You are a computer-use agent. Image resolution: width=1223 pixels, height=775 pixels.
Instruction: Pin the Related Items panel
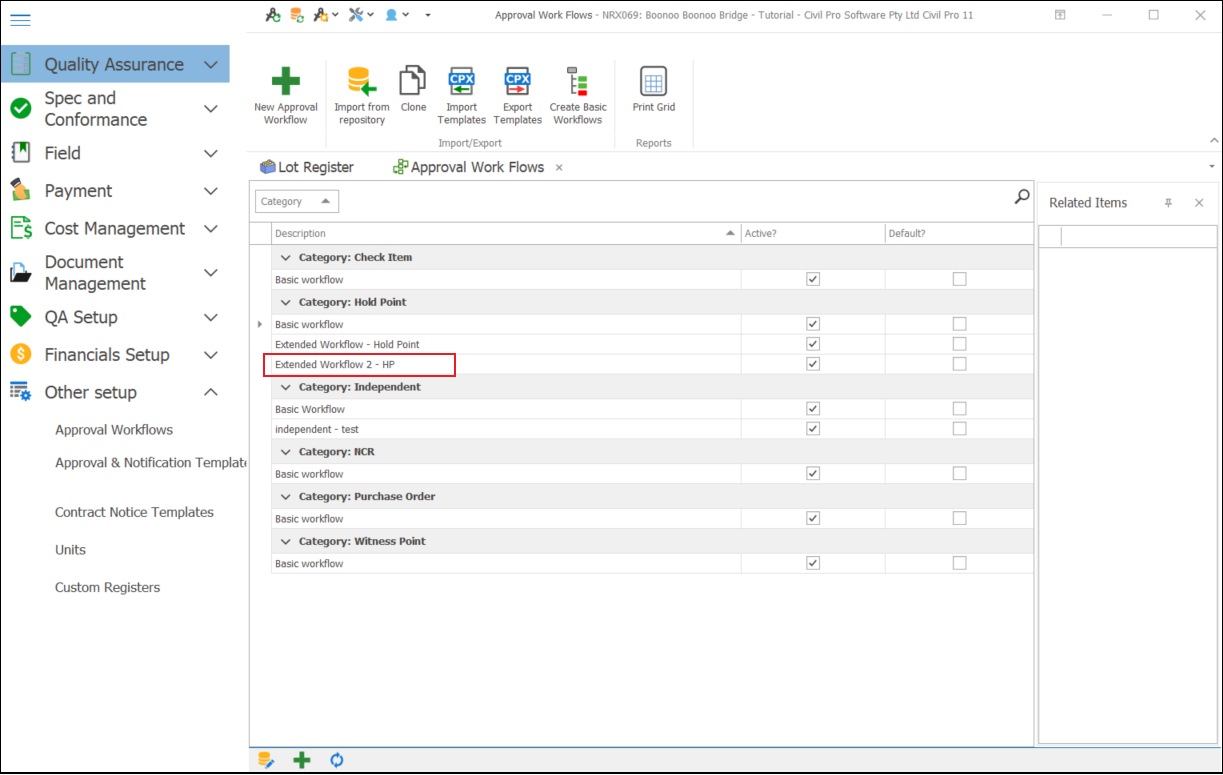tap(1168, 203)
